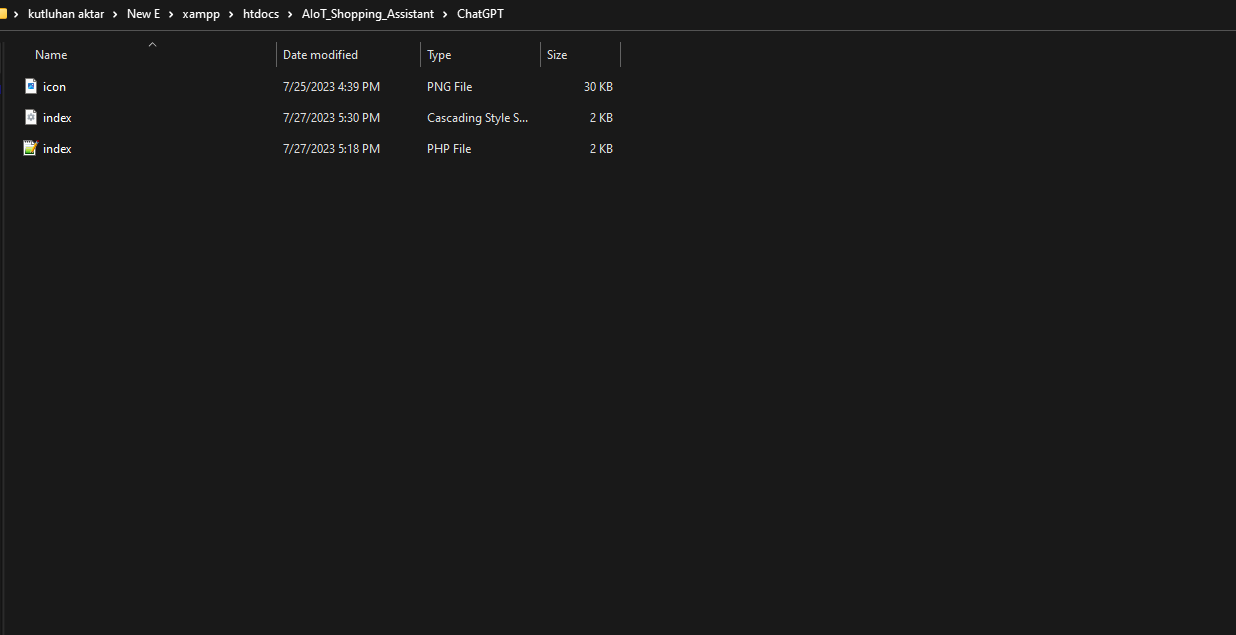This screenshot has height=635, width=1236.
Task: Navigate to New E breadcrumb
Action: [x=143, y=14]
